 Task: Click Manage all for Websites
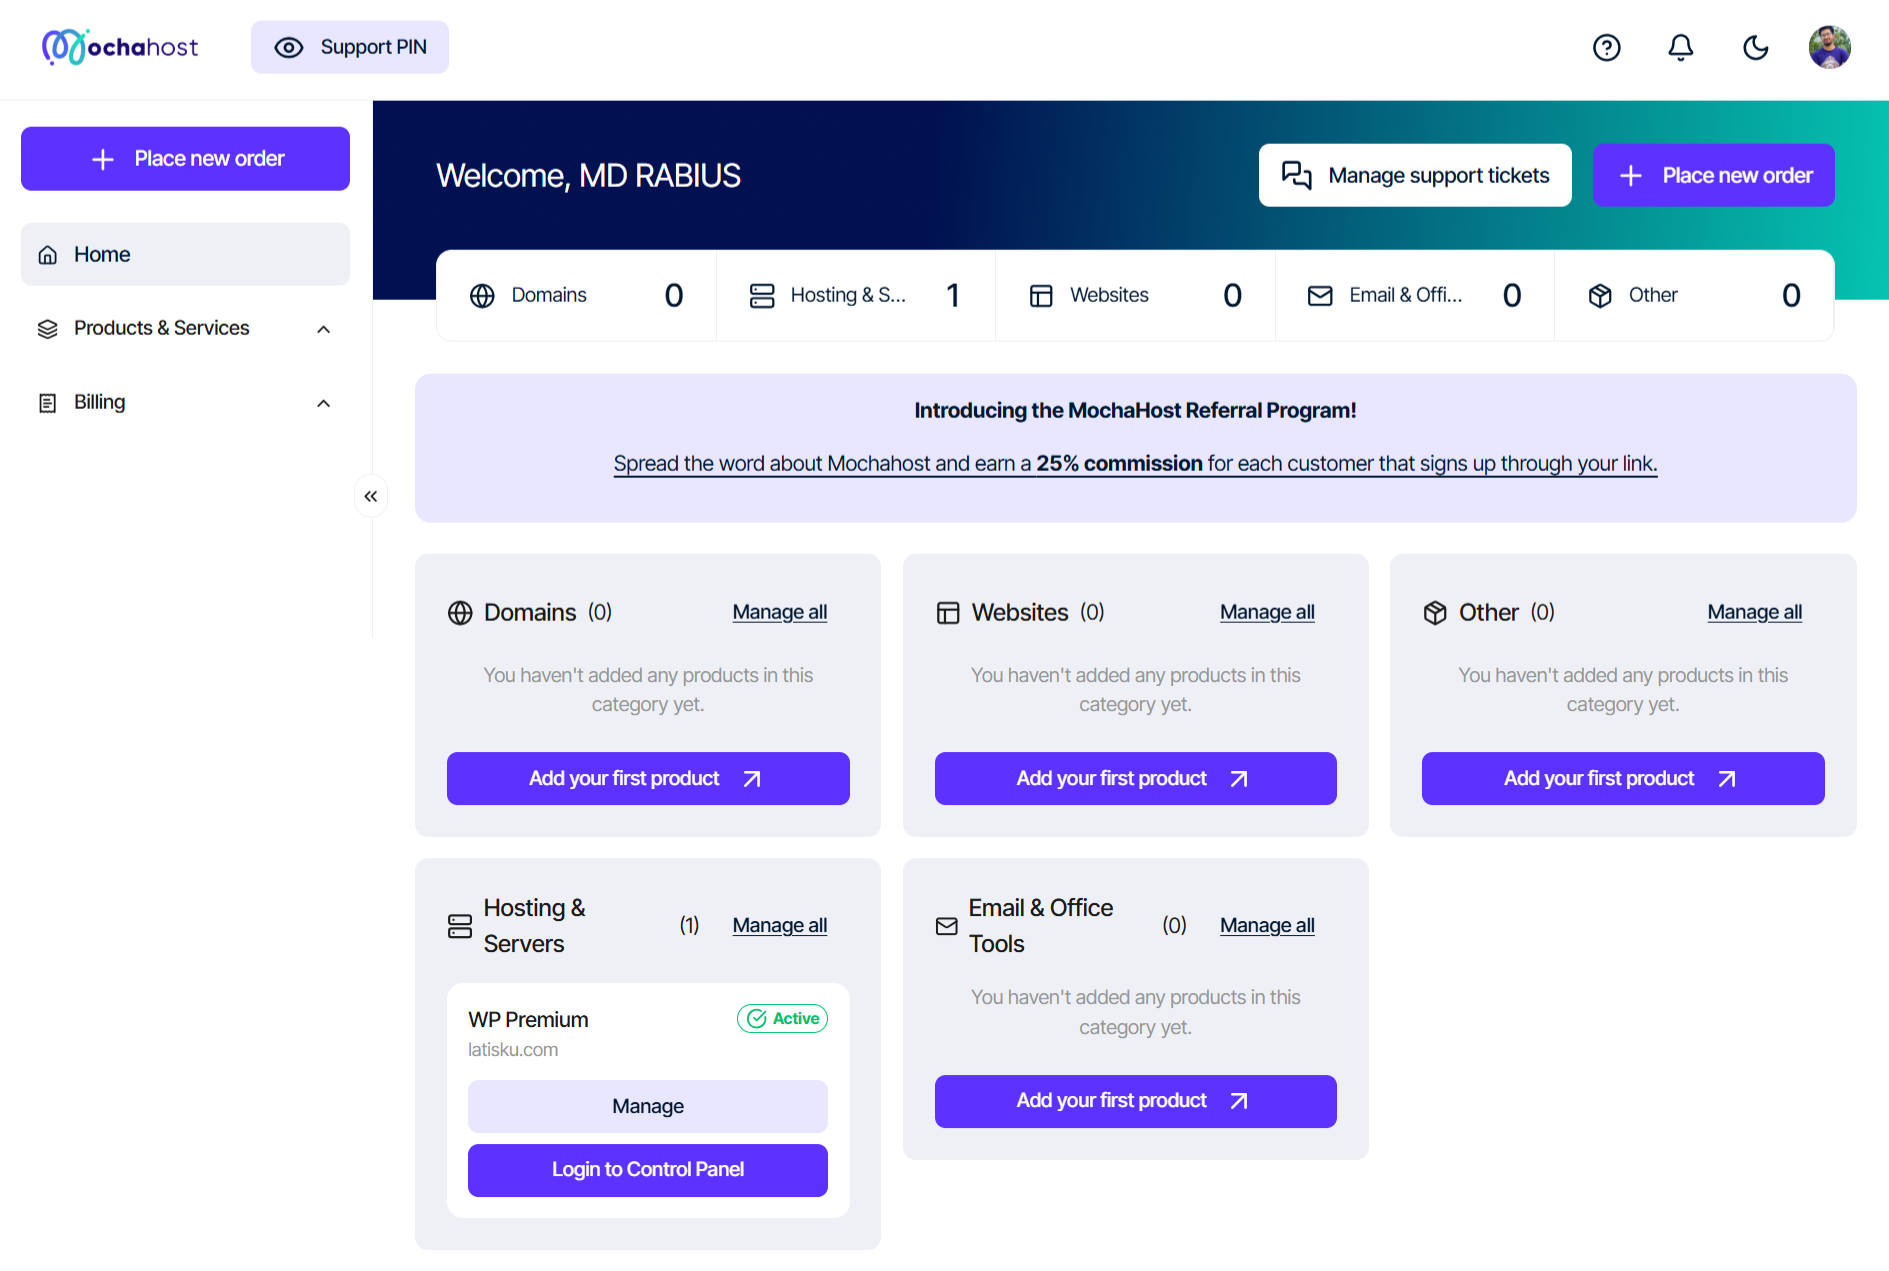pyautogui.click(x=1267, y=612)
